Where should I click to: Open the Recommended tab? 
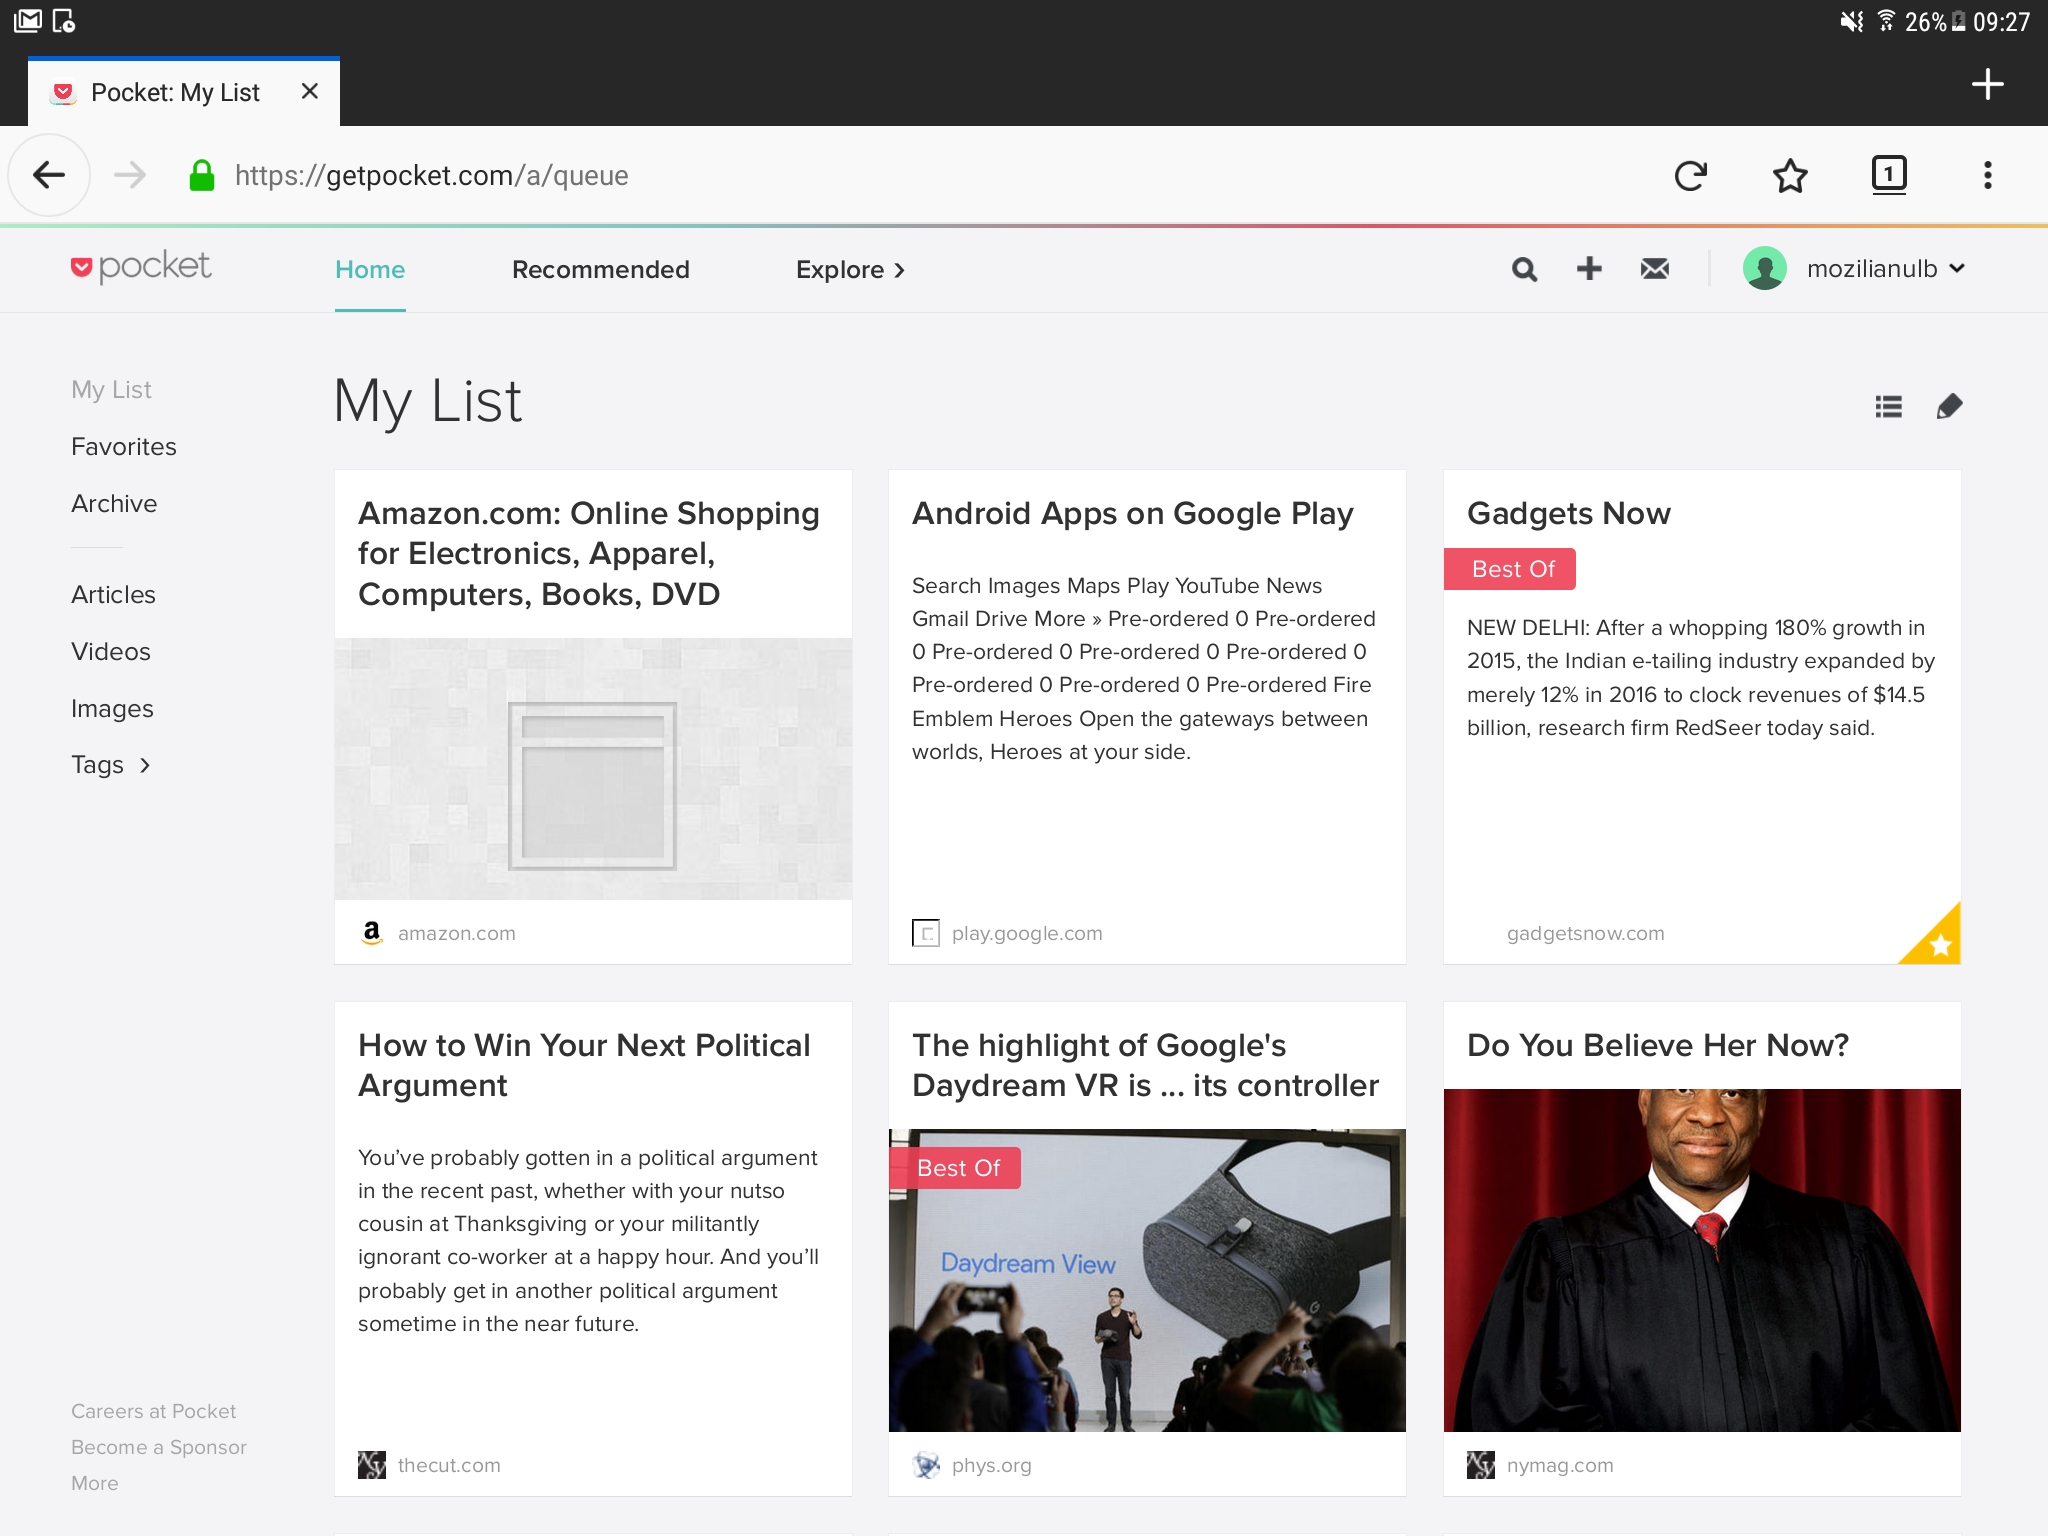pos(600,270)
